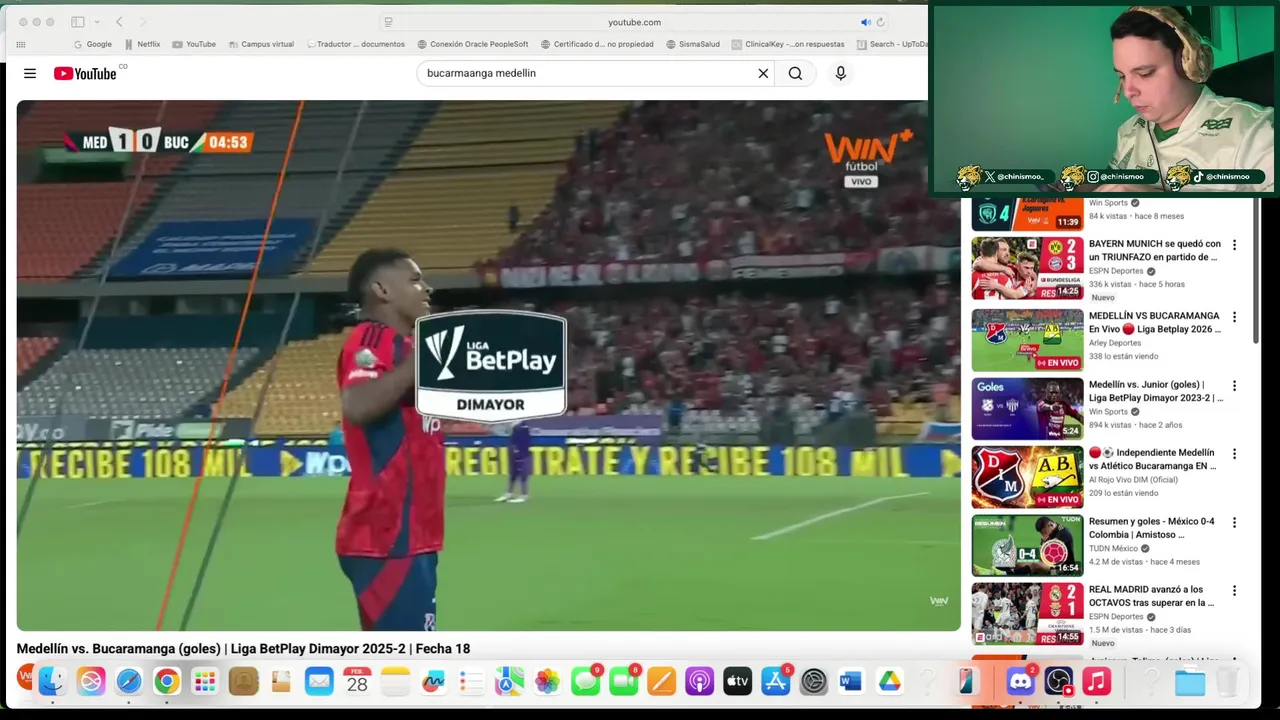
Task: Open Photos app in Dock
Action: coord(547,682)
